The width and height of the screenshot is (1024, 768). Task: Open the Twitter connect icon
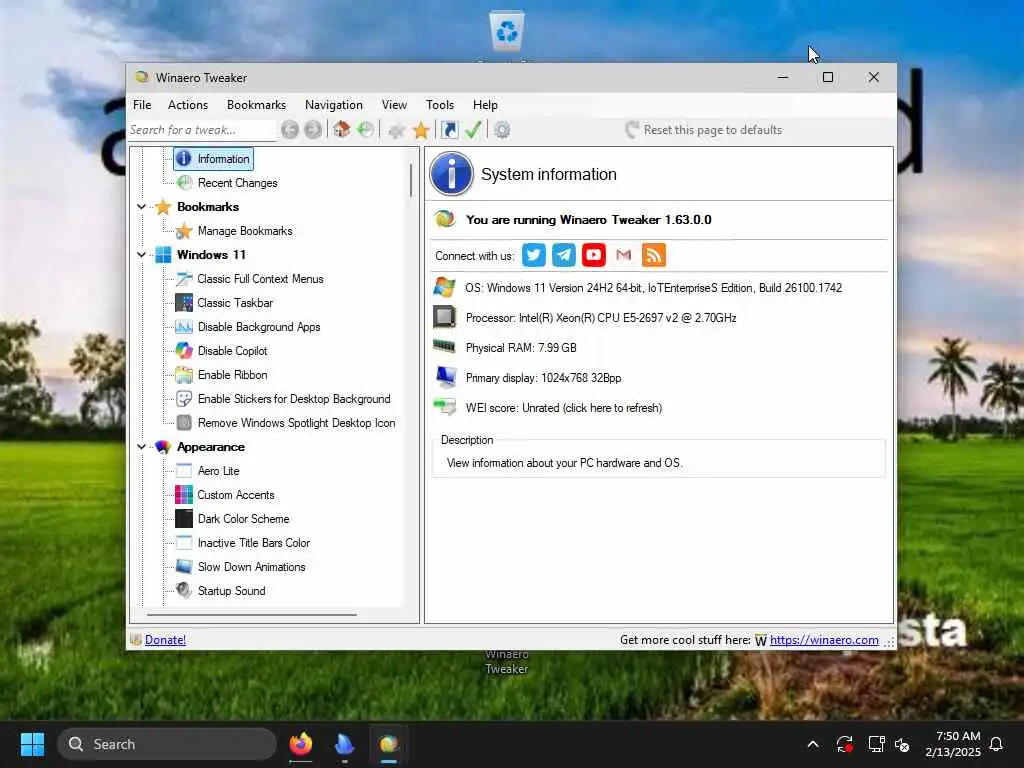coord(534,255)
